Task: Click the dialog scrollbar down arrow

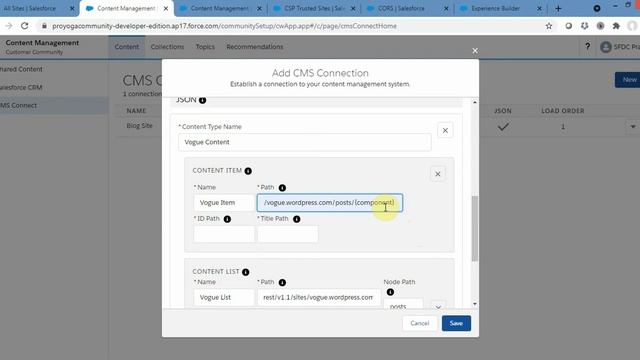Action: click(474, 304)
